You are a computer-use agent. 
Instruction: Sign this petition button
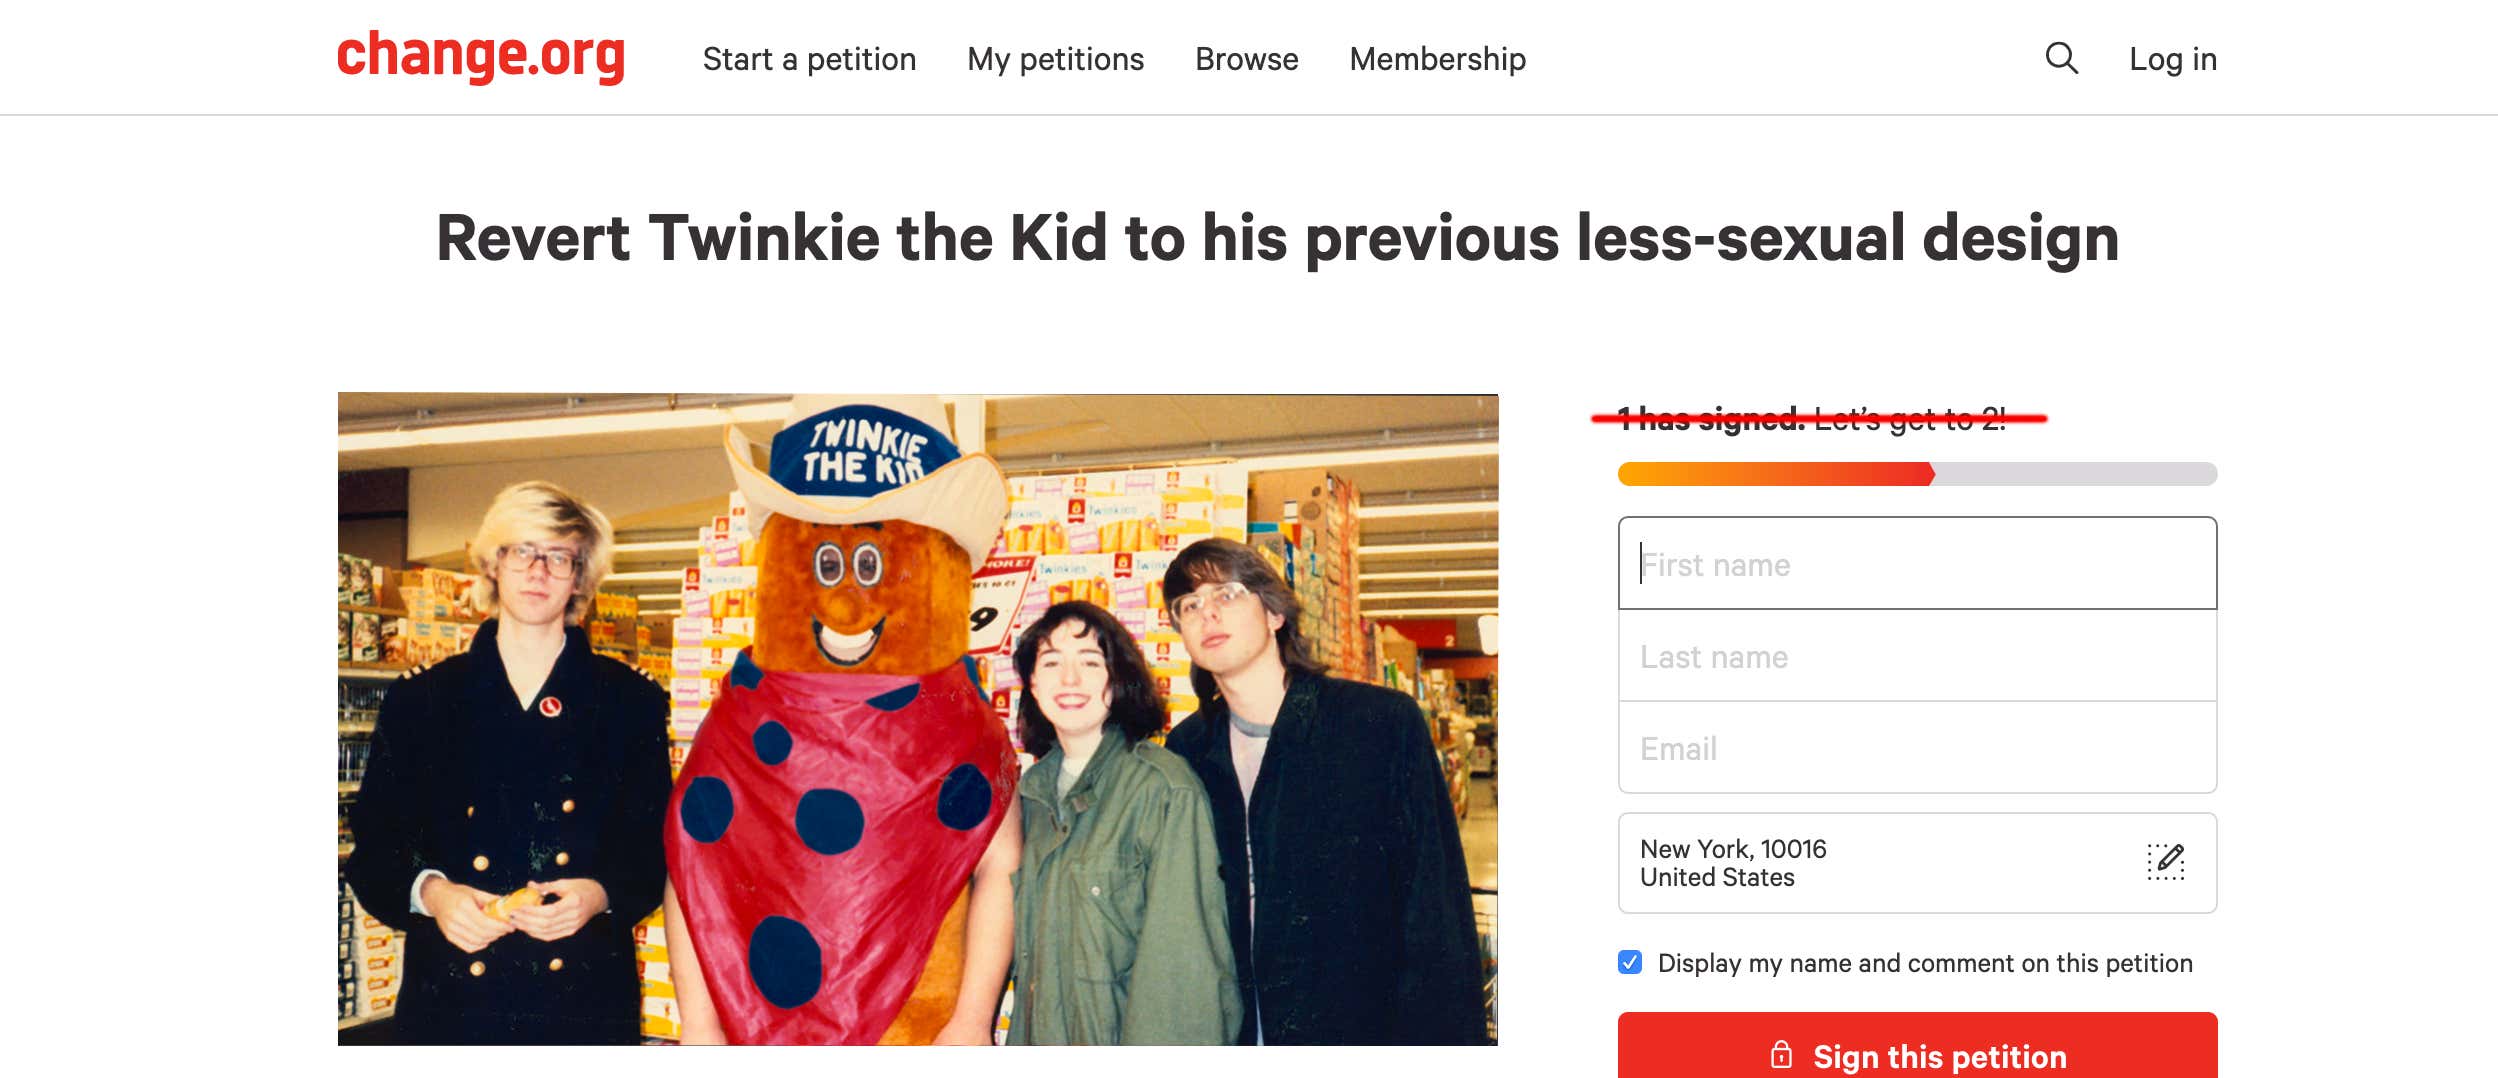click(1917, 1046)
